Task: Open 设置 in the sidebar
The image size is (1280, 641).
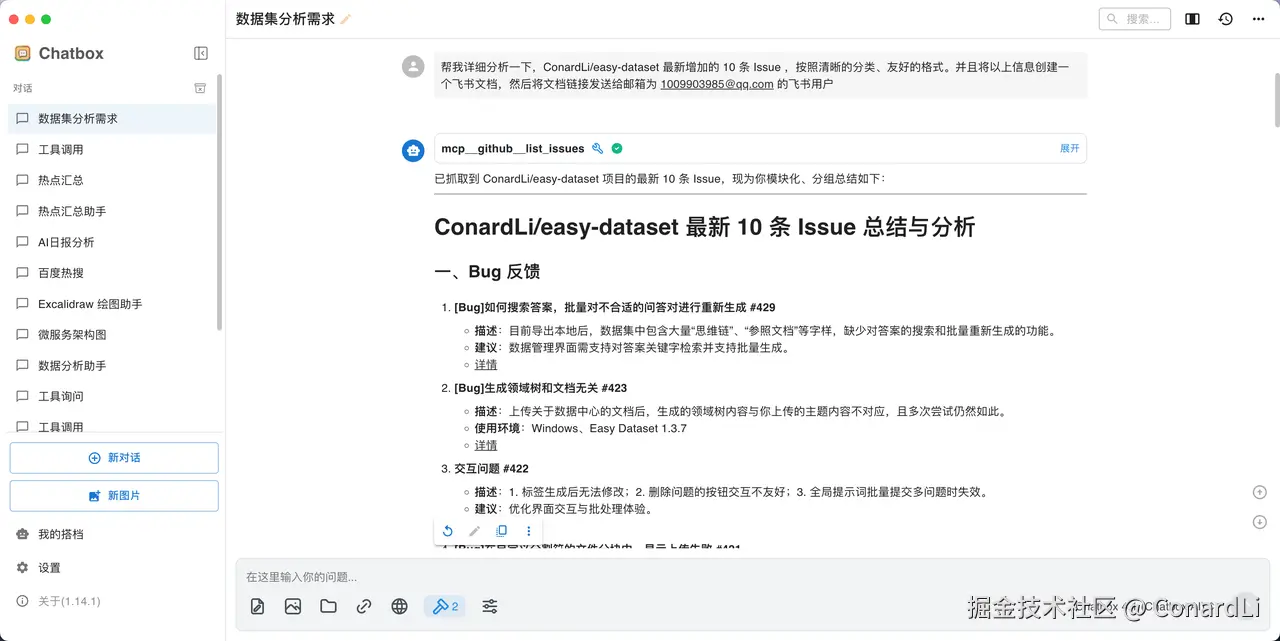Action: tap(112, 568)
